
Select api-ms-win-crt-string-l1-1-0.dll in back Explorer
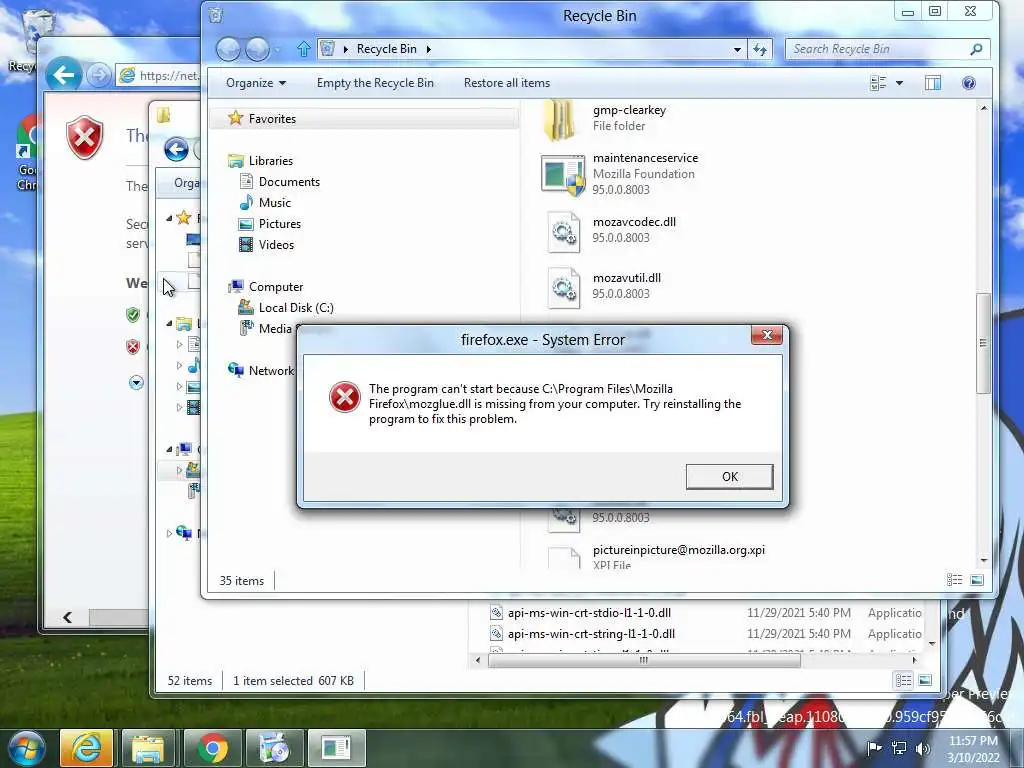click(591, 633)
